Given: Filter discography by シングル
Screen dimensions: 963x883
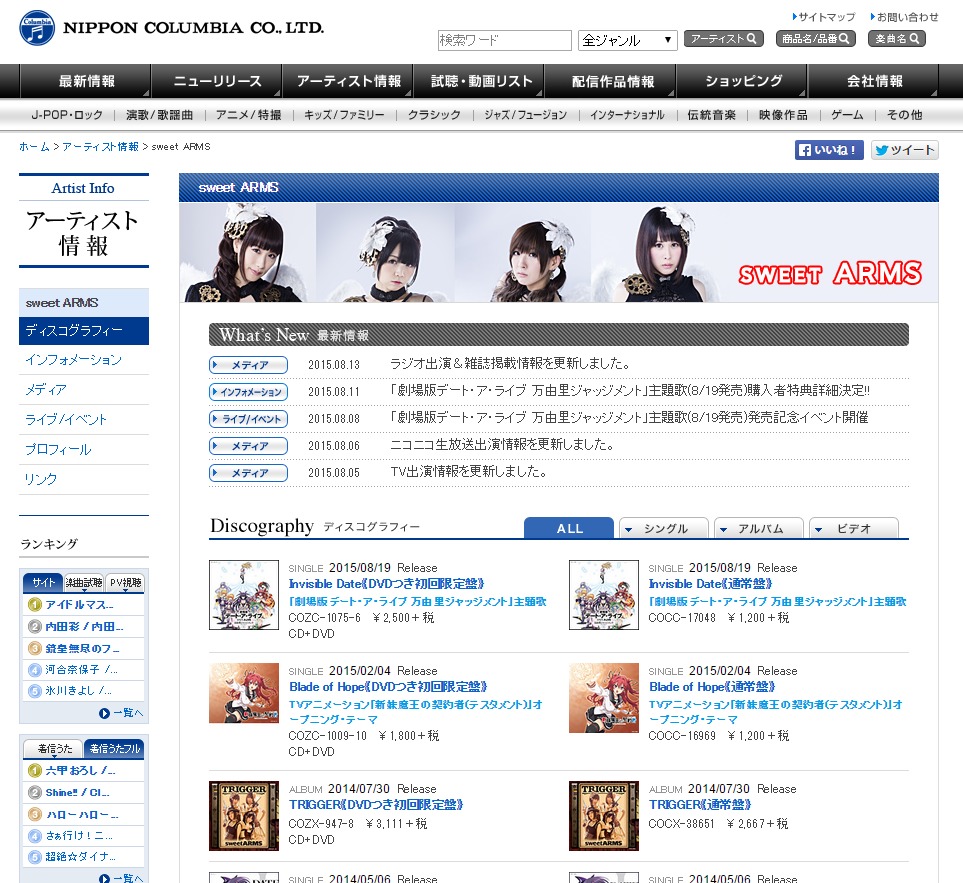Looking at the screenshot, I should (x=664, y=528).
